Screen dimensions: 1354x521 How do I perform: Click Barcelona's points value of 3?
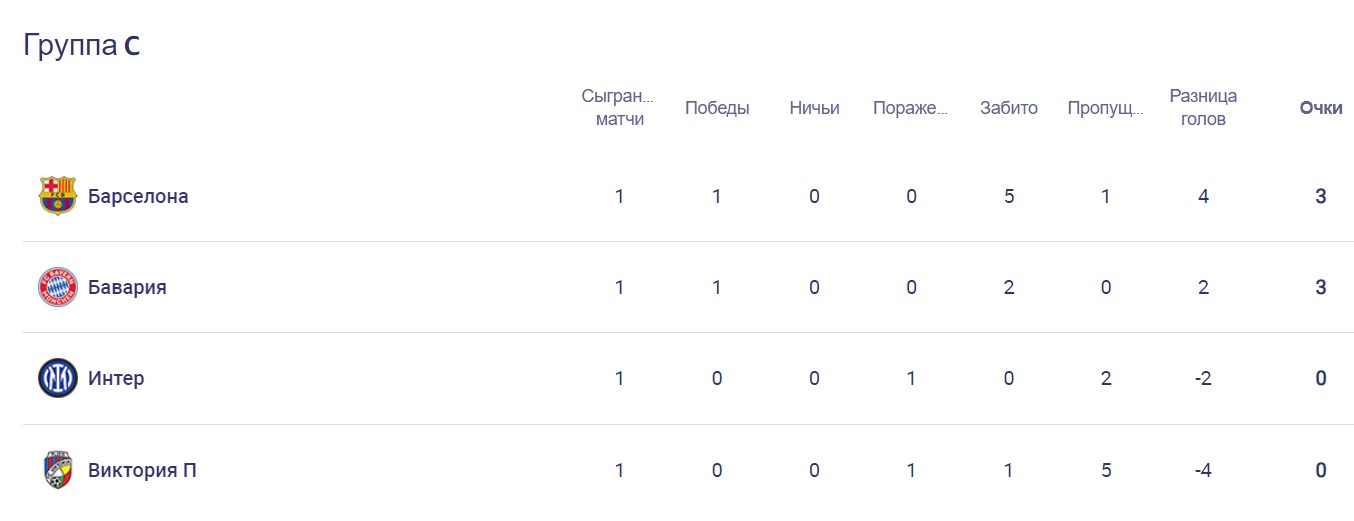[x=1320, y=196]
